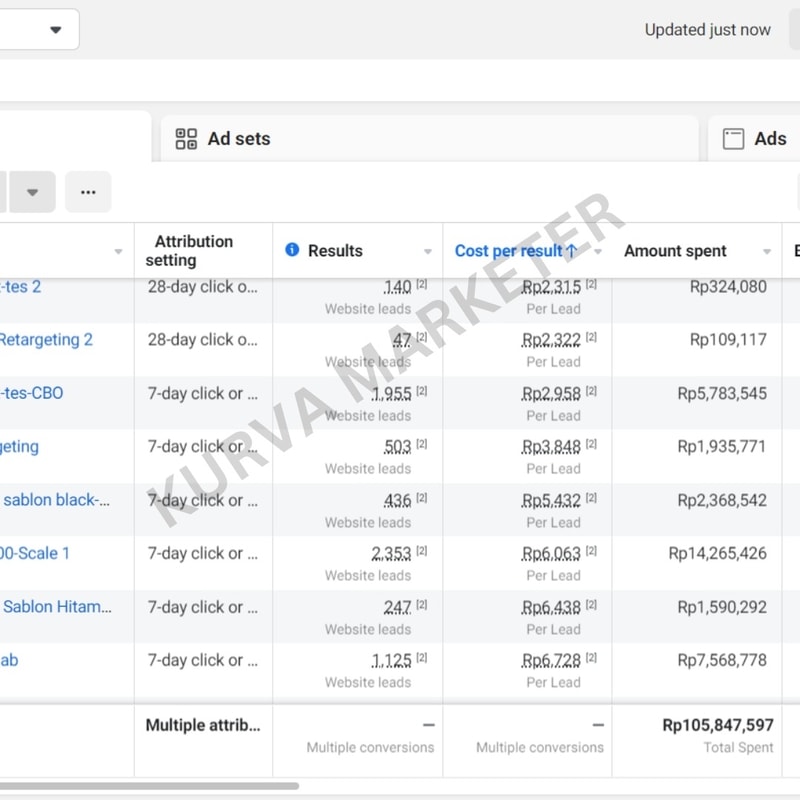
Task: Click the [2] footnote beside Rp2,315
Action: pyautogui.click(x=591, y=284)
